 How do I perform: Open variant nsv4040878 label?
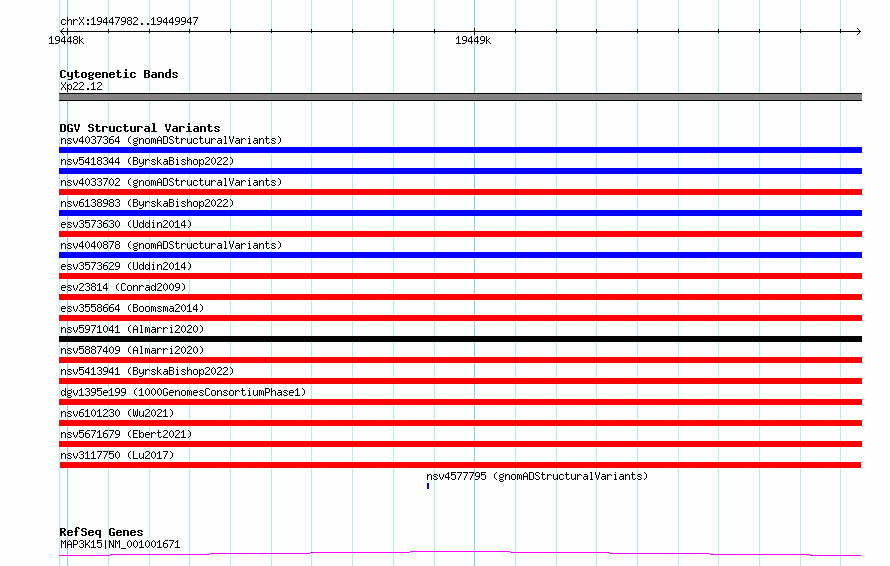click(171, 245)
